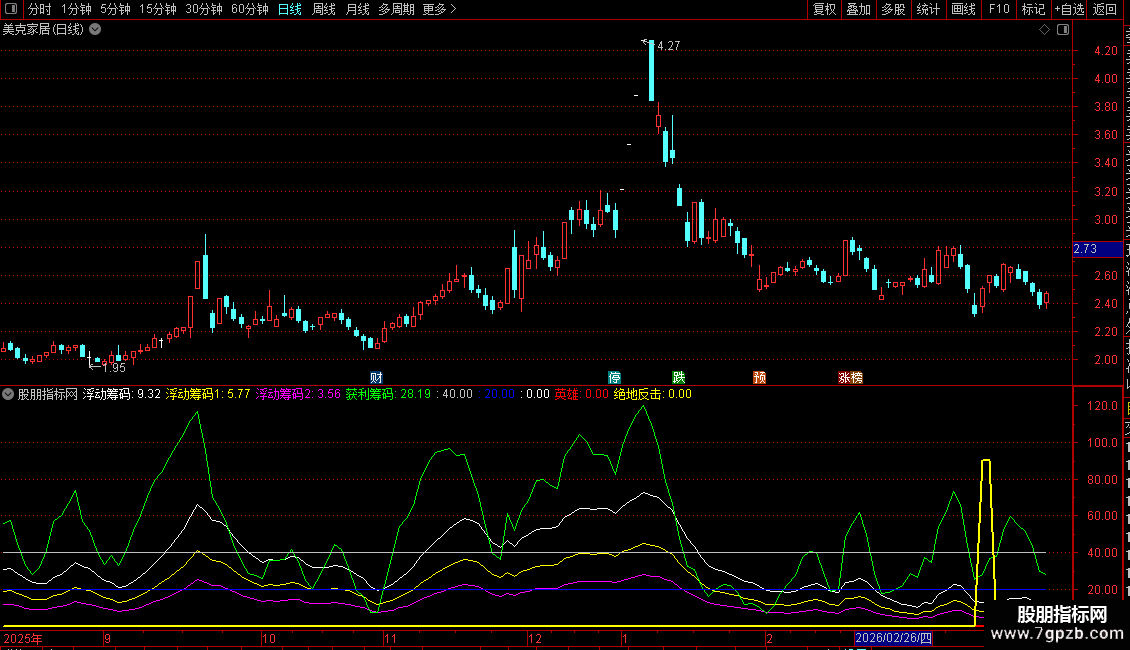Toggle the 叠加 overlay option

click(x=858, y=10)
